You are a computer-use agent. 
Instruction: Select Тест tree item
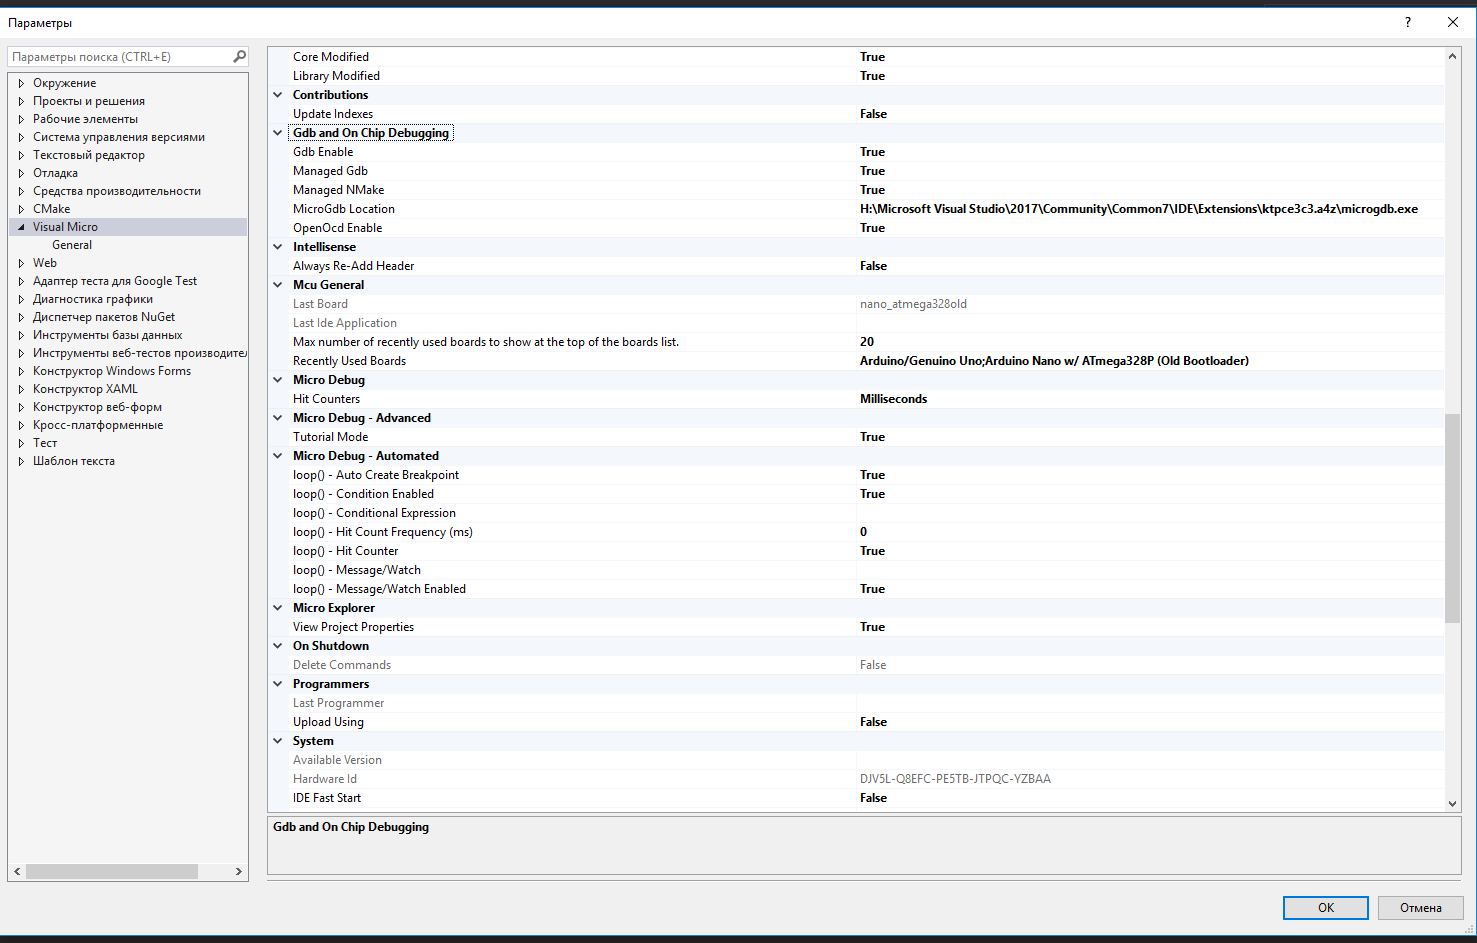pos(45,443)
